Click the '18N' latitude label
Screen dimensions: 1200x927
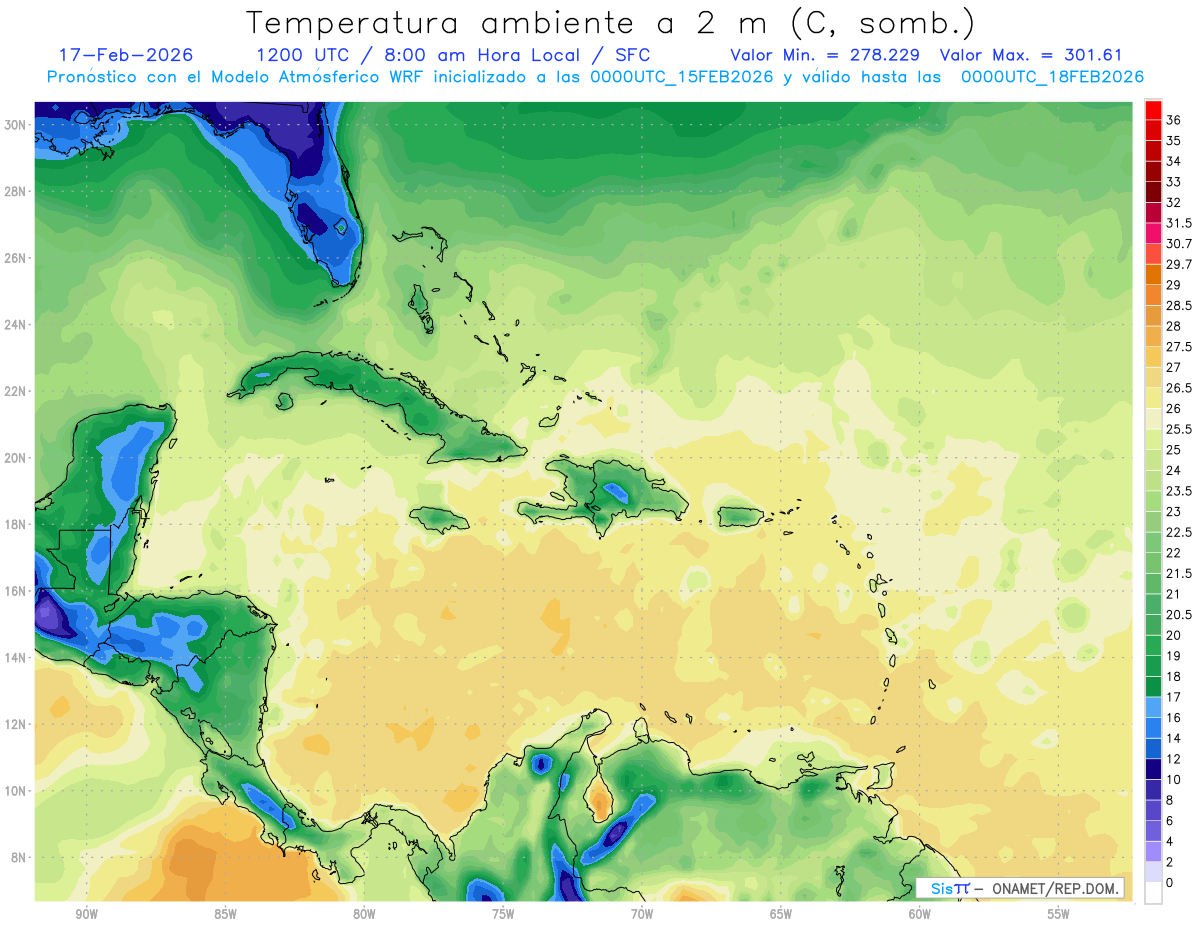14,524
